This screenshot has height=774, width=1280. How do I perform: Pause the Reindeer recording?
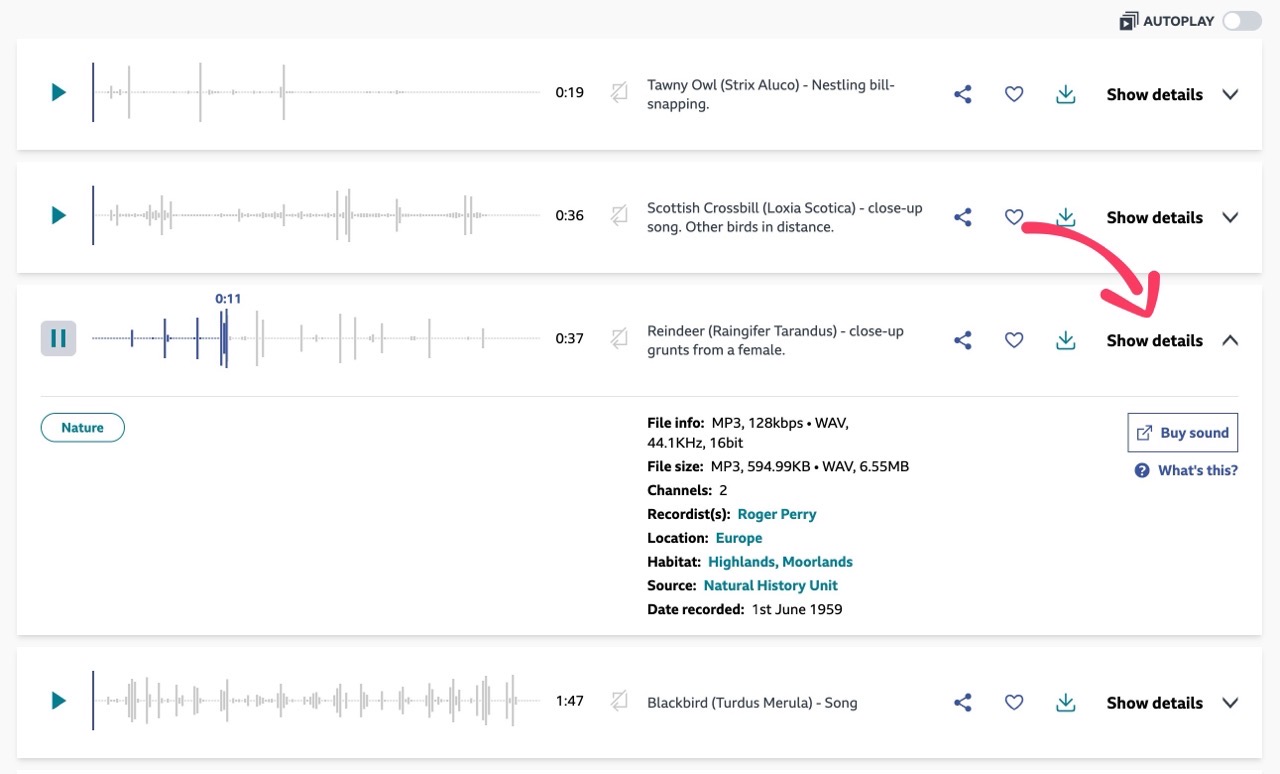57,338
